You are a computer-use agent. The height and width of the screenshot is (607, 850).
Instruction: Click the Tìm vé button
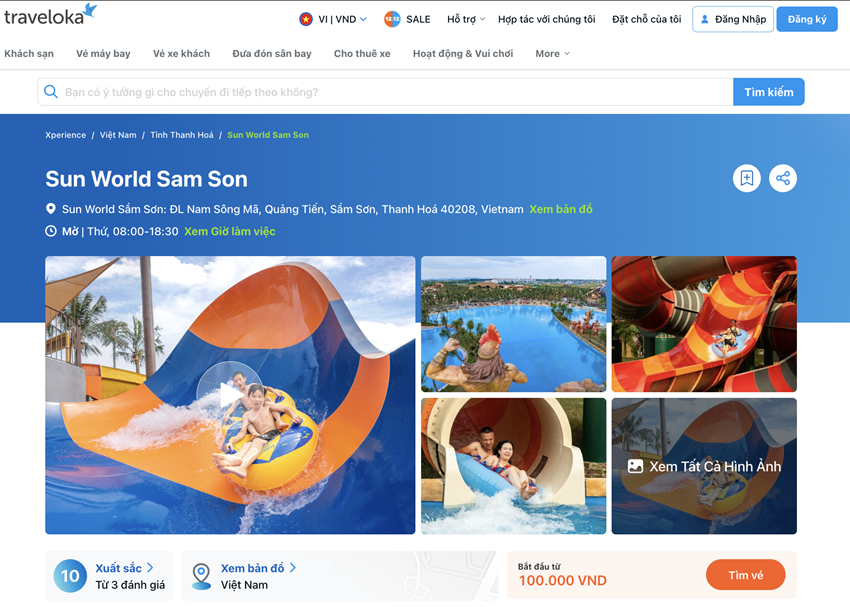click(x=745, y=575)
